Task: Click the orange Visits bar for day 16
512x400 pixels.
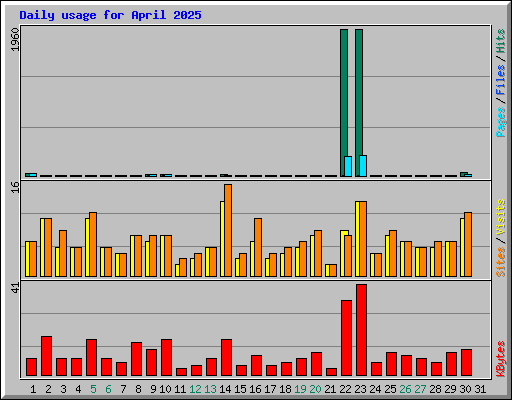Action: [258, 247]
